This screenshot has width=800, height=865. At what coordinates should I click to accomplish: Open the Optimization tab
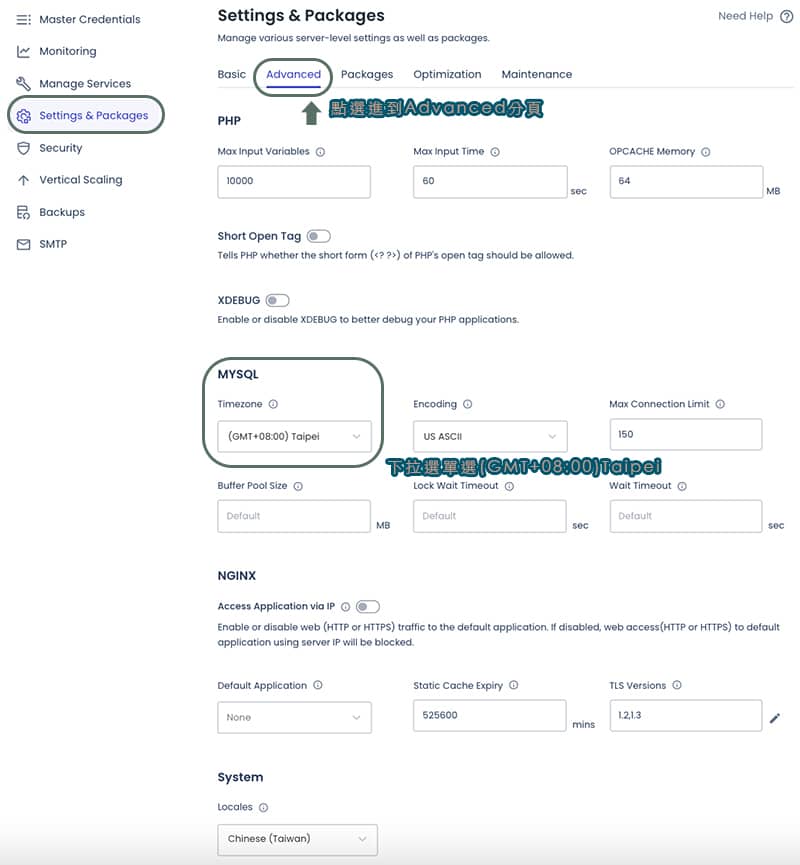447,74
